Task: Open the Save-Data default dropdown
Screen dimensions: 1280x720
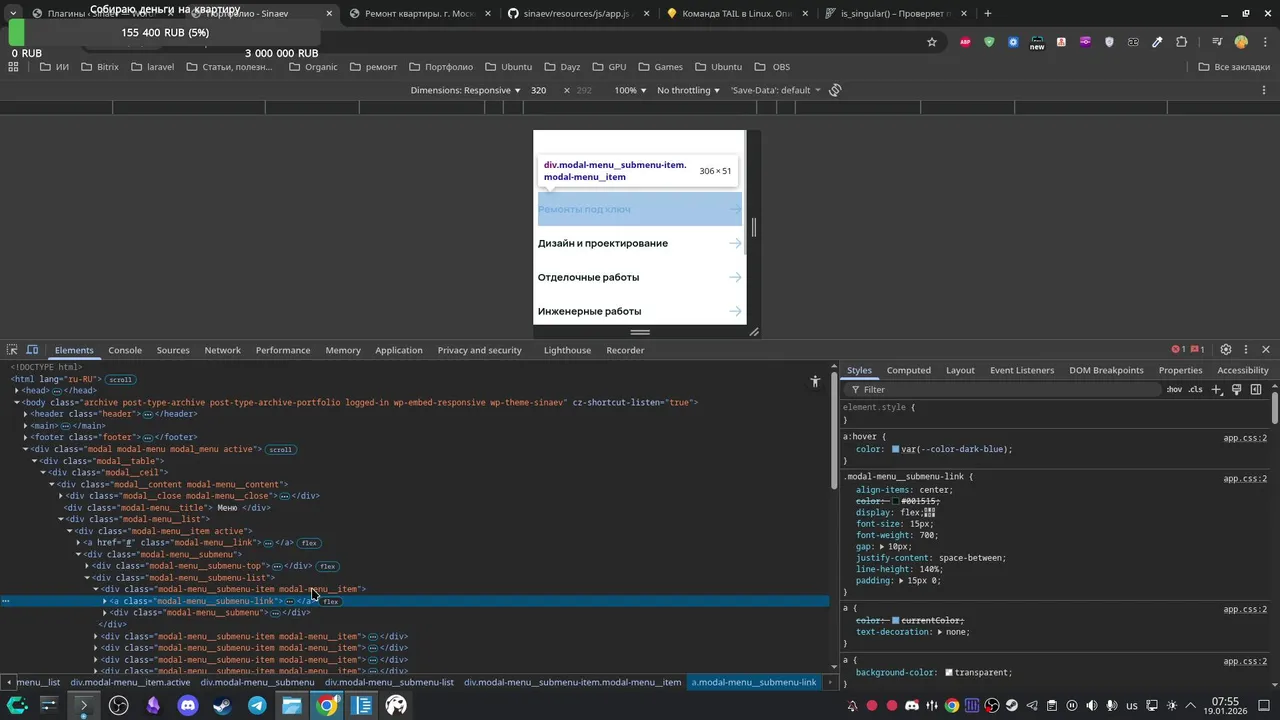Action: pos(775,90)
